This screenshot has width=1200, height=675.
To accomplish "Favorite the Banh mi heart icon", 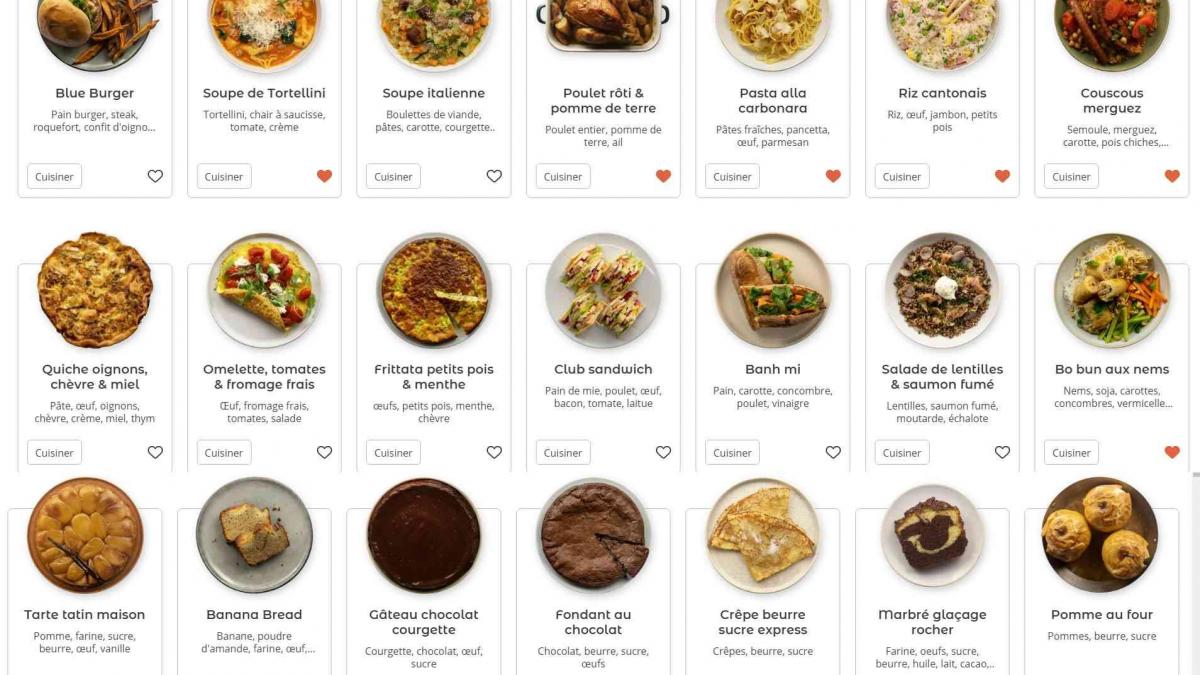I will pyautogui.click(x=833, y=452).
